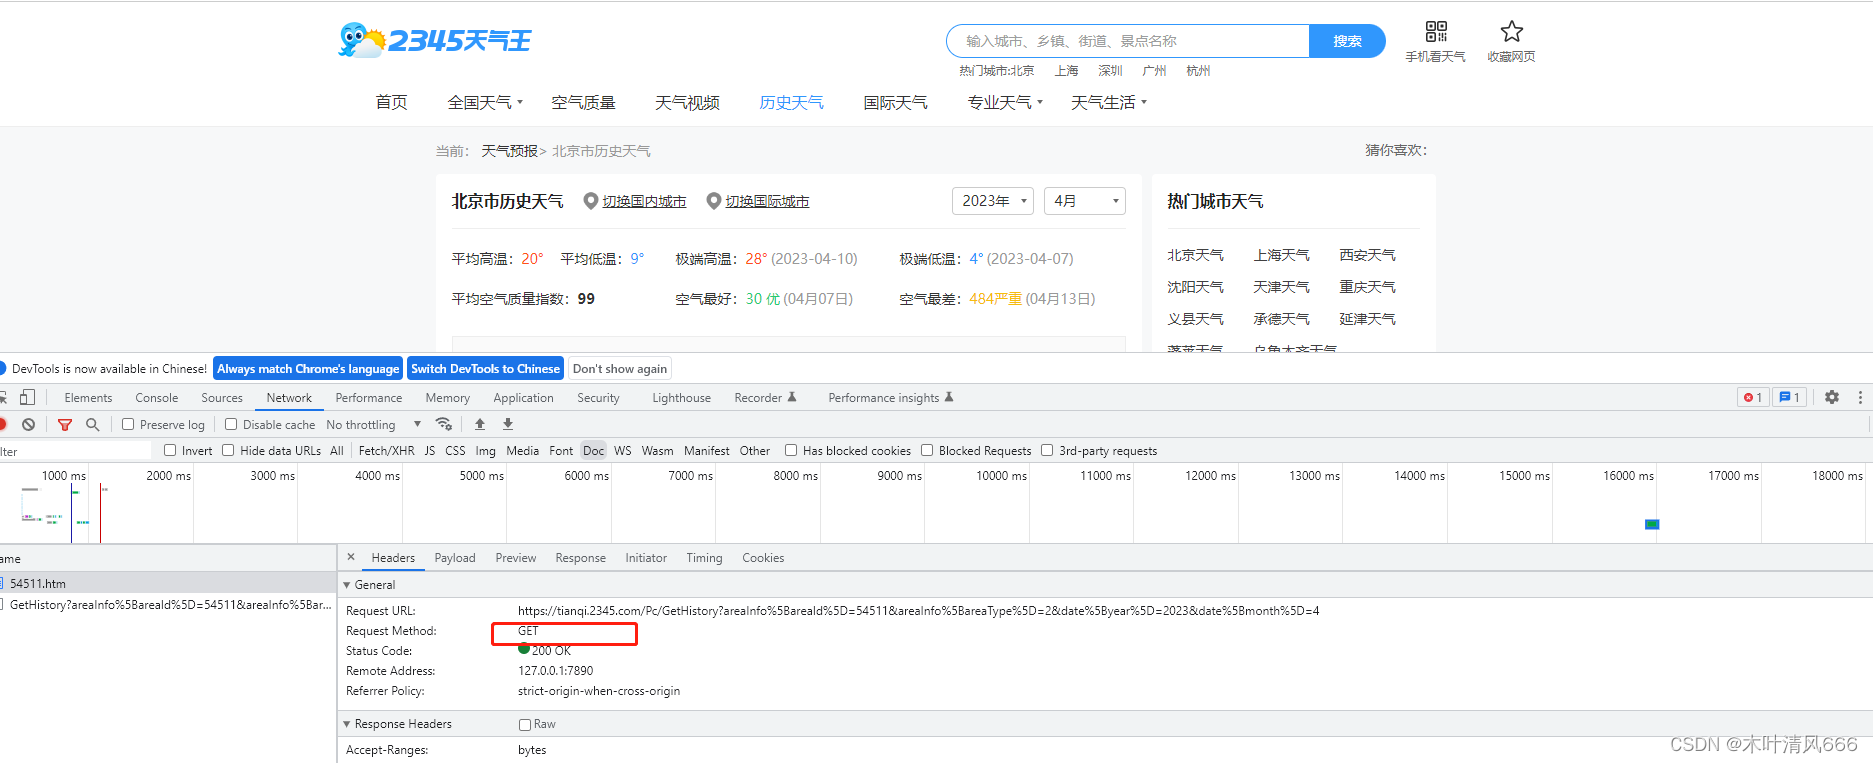This screenshot has width=1873, height=763.
Task: Click Always match Chrome's language button
Action: coord(308,368)
